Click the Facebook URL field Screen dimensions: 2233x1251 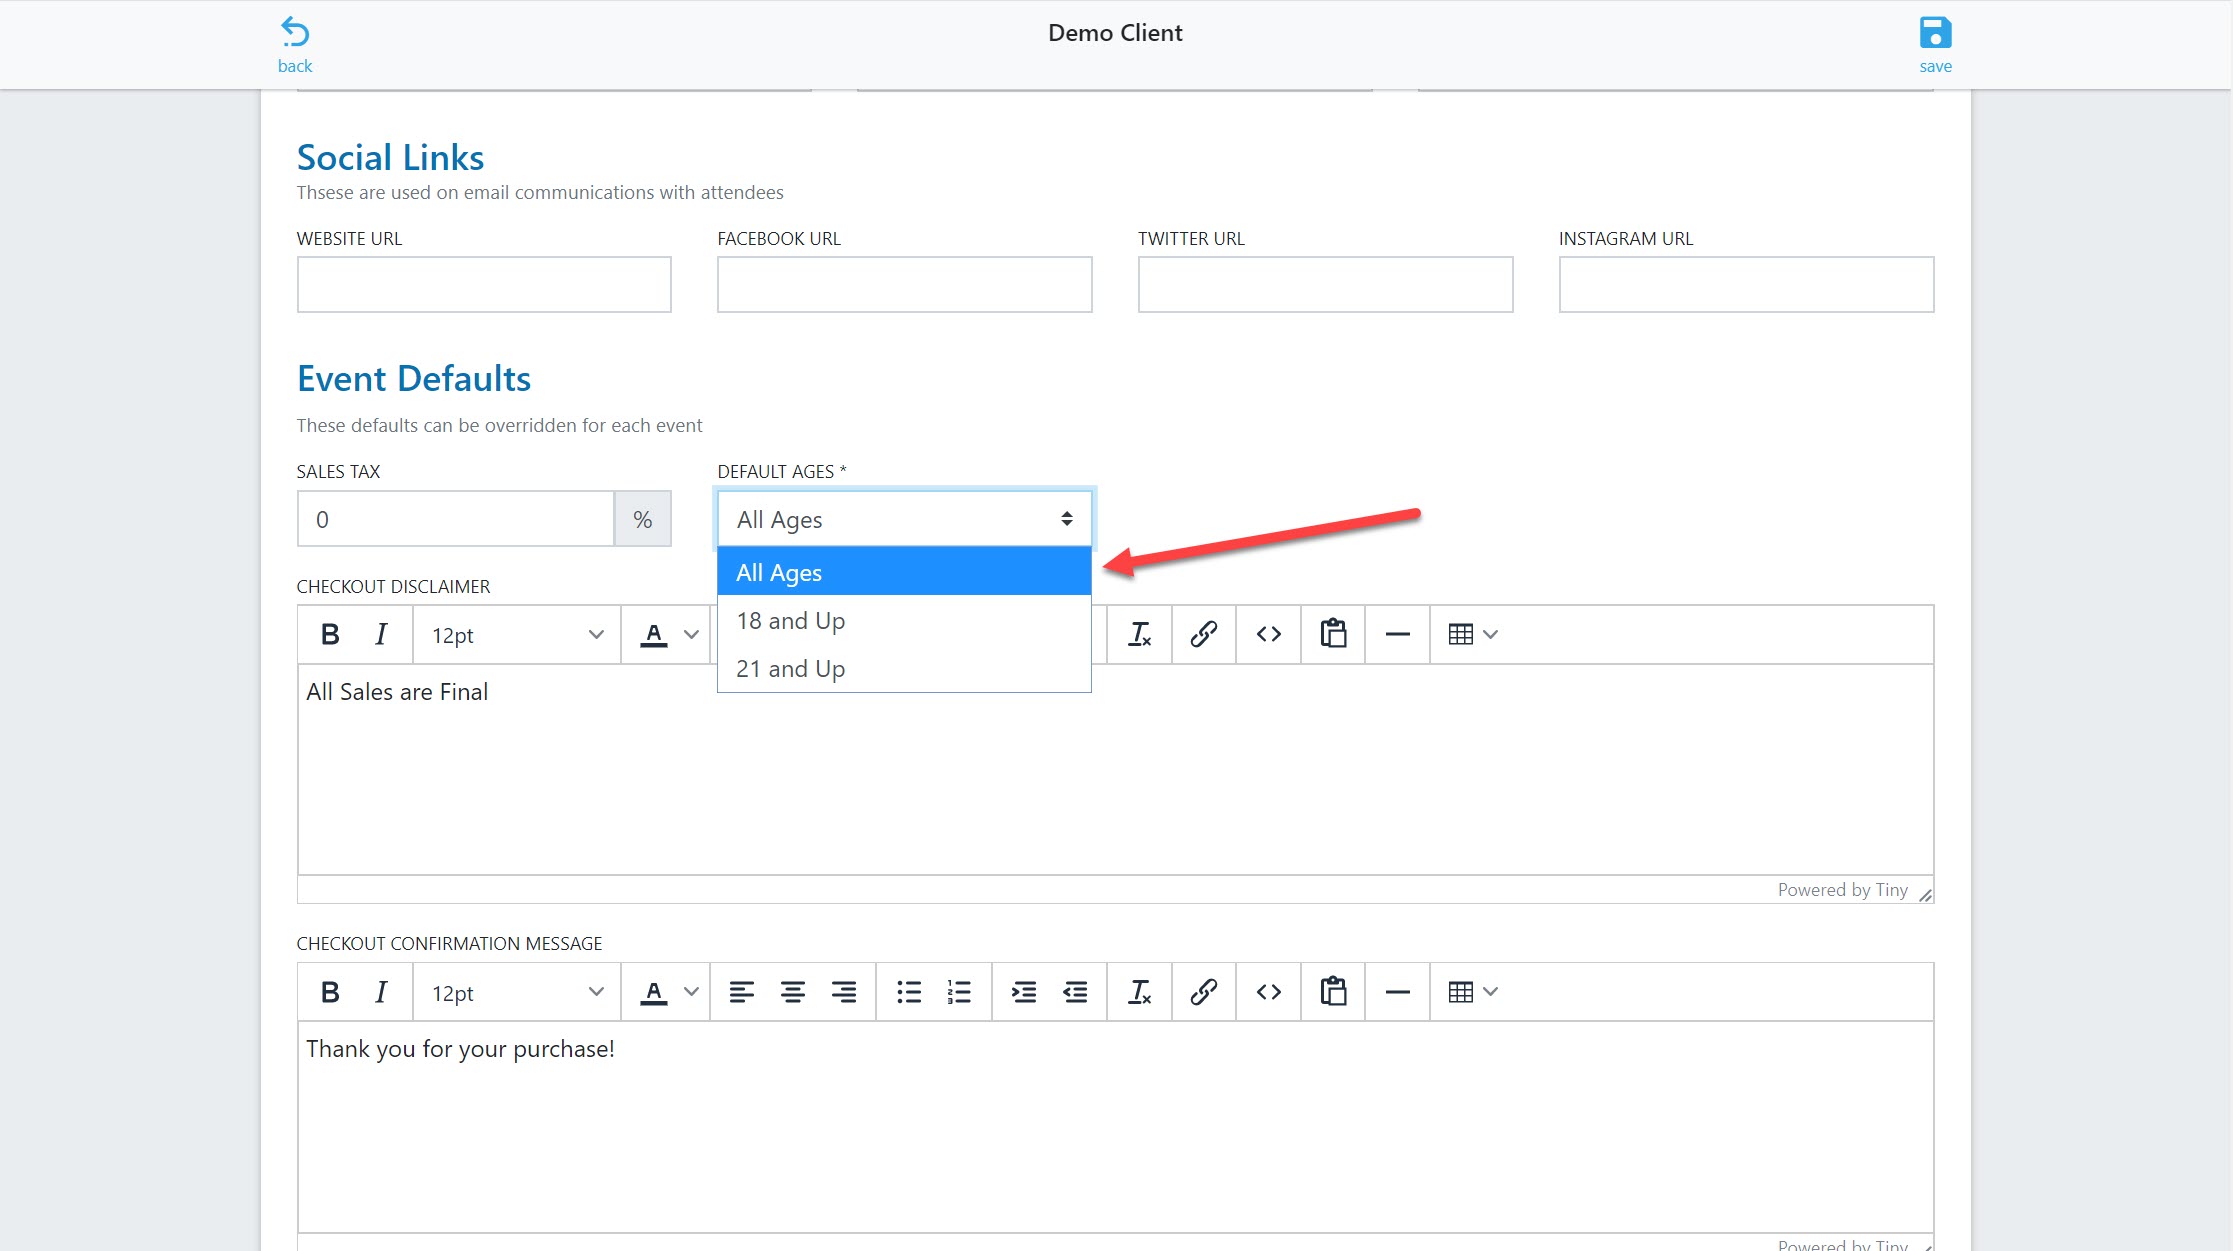(x=904, y=284)
